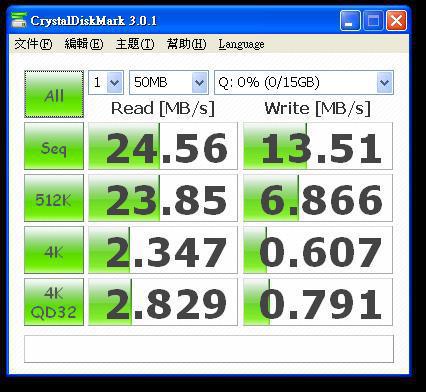Run the 4K QD32 benchmark test
426x392 pixels.
pos(54,302)
